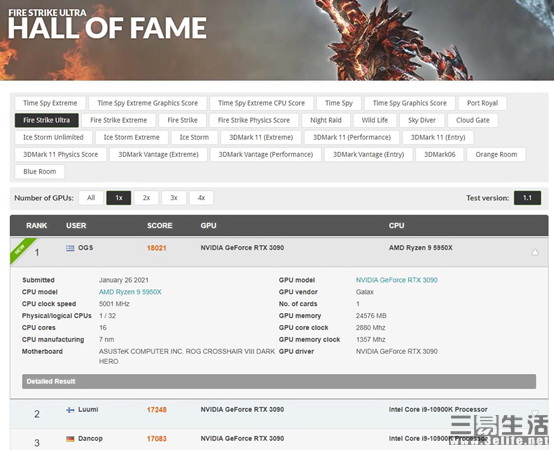Click the submitted date January 26 2021
The image size is (554, 450).
[124, 280]
